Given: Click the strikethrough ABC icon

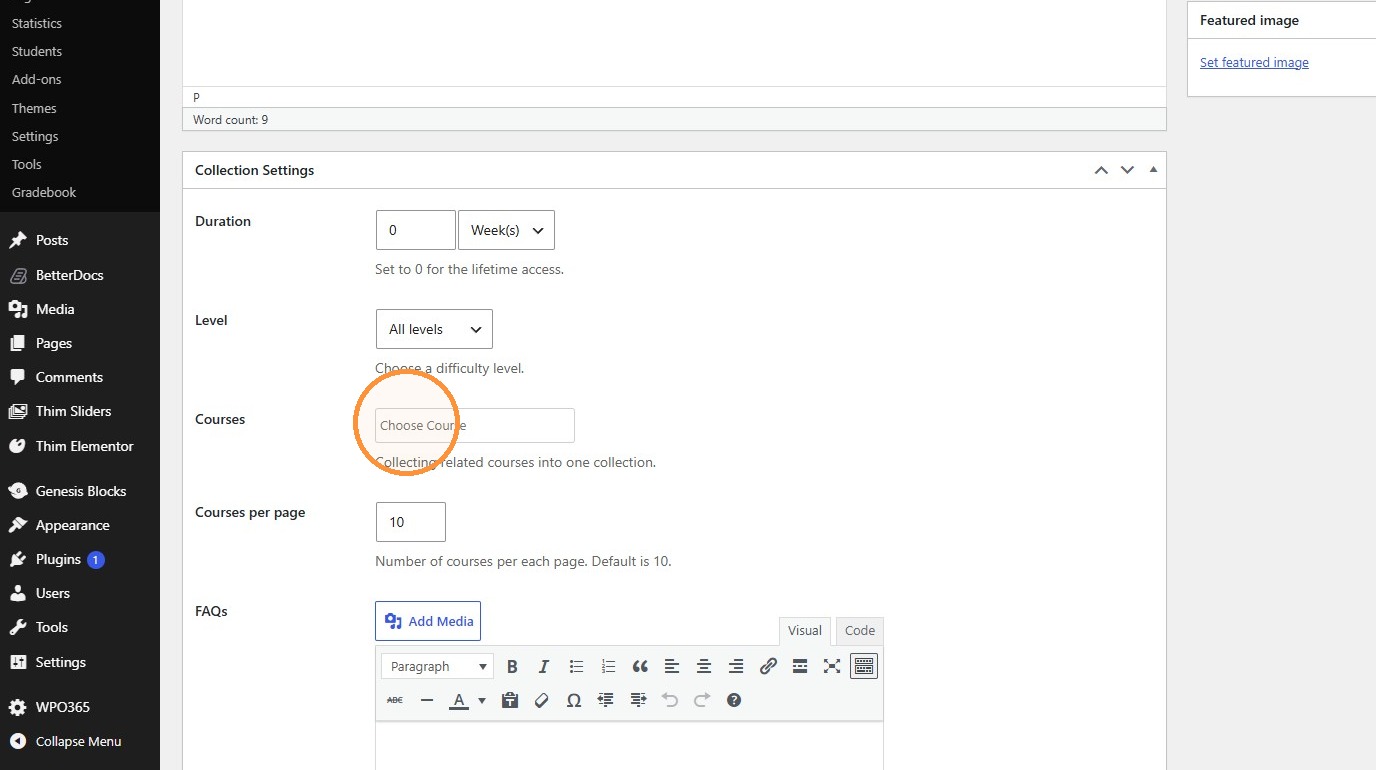Looking at the screenshot, I should click(395, 700).
